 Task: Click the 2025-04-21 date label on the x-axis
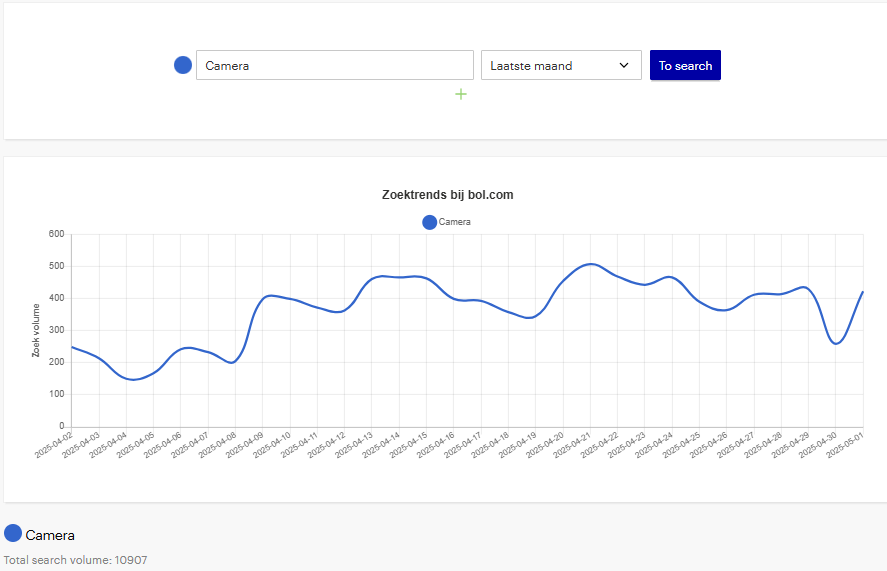(572, 444)
